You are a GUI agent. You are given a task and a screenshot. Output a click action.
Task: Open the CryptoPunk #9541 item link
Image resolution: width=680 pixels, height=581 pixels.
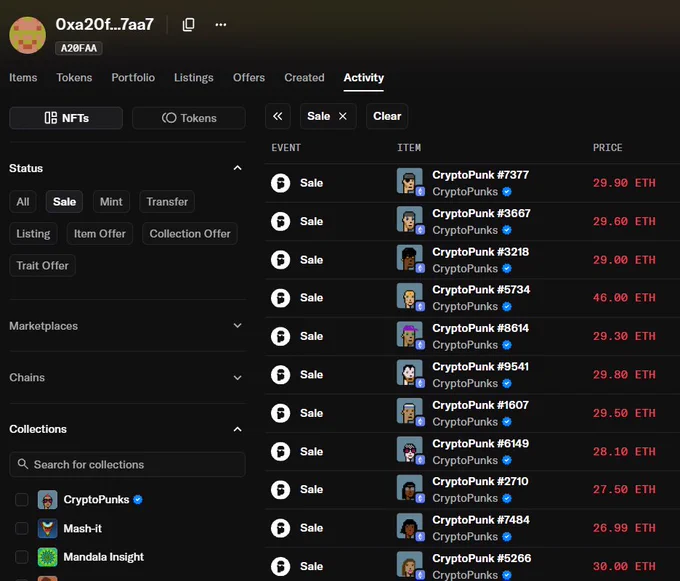pyautogui.click(x=481, y=367)
